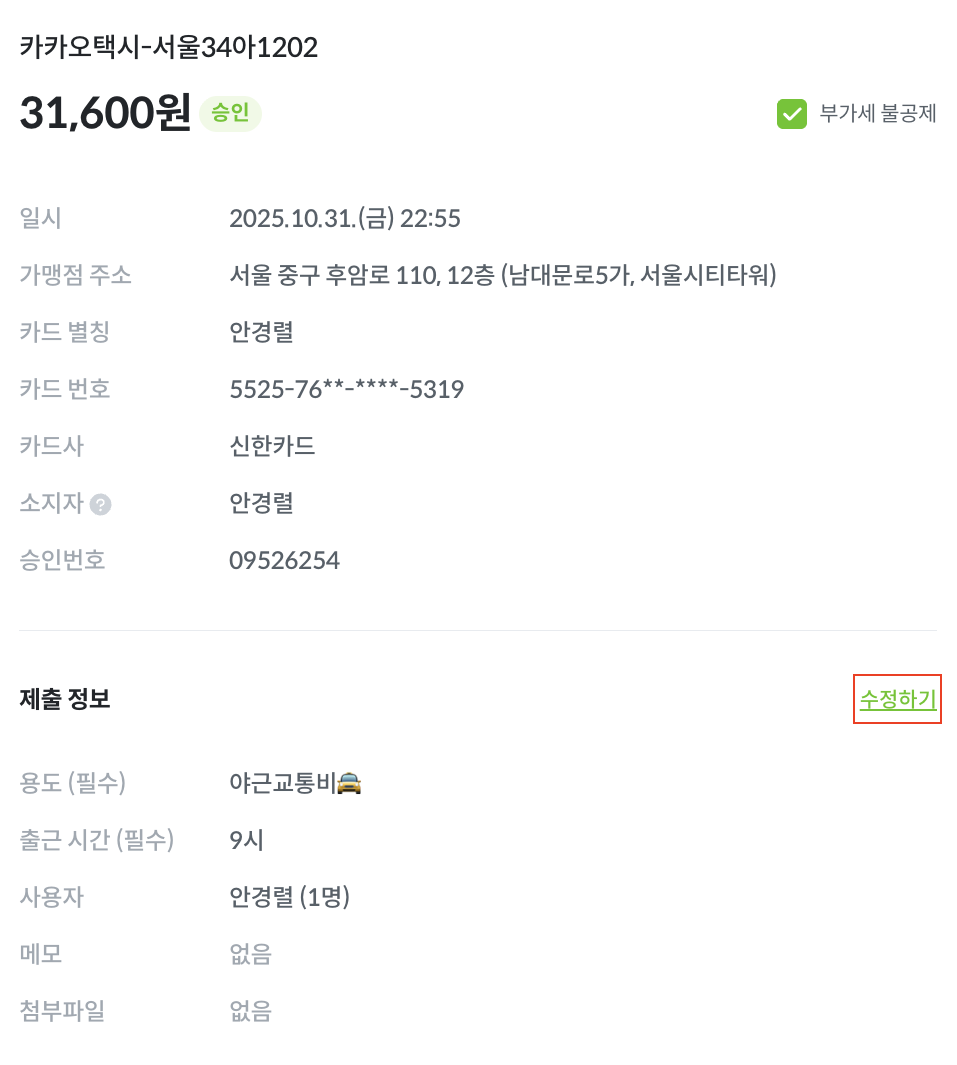The width and height of the screenshot is (957, 1065).
Task: Click the 카카오택시-서울34아1202 merchant title
Action: [168, 47]
